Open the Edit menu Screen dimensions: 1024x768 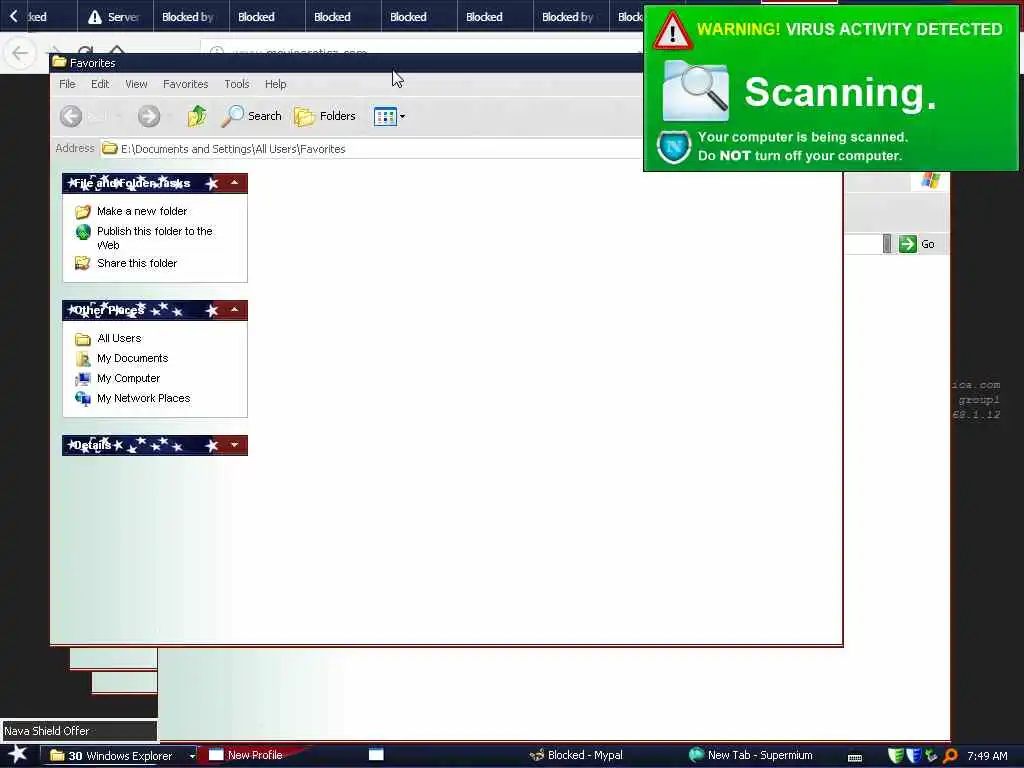pos(100,84)
